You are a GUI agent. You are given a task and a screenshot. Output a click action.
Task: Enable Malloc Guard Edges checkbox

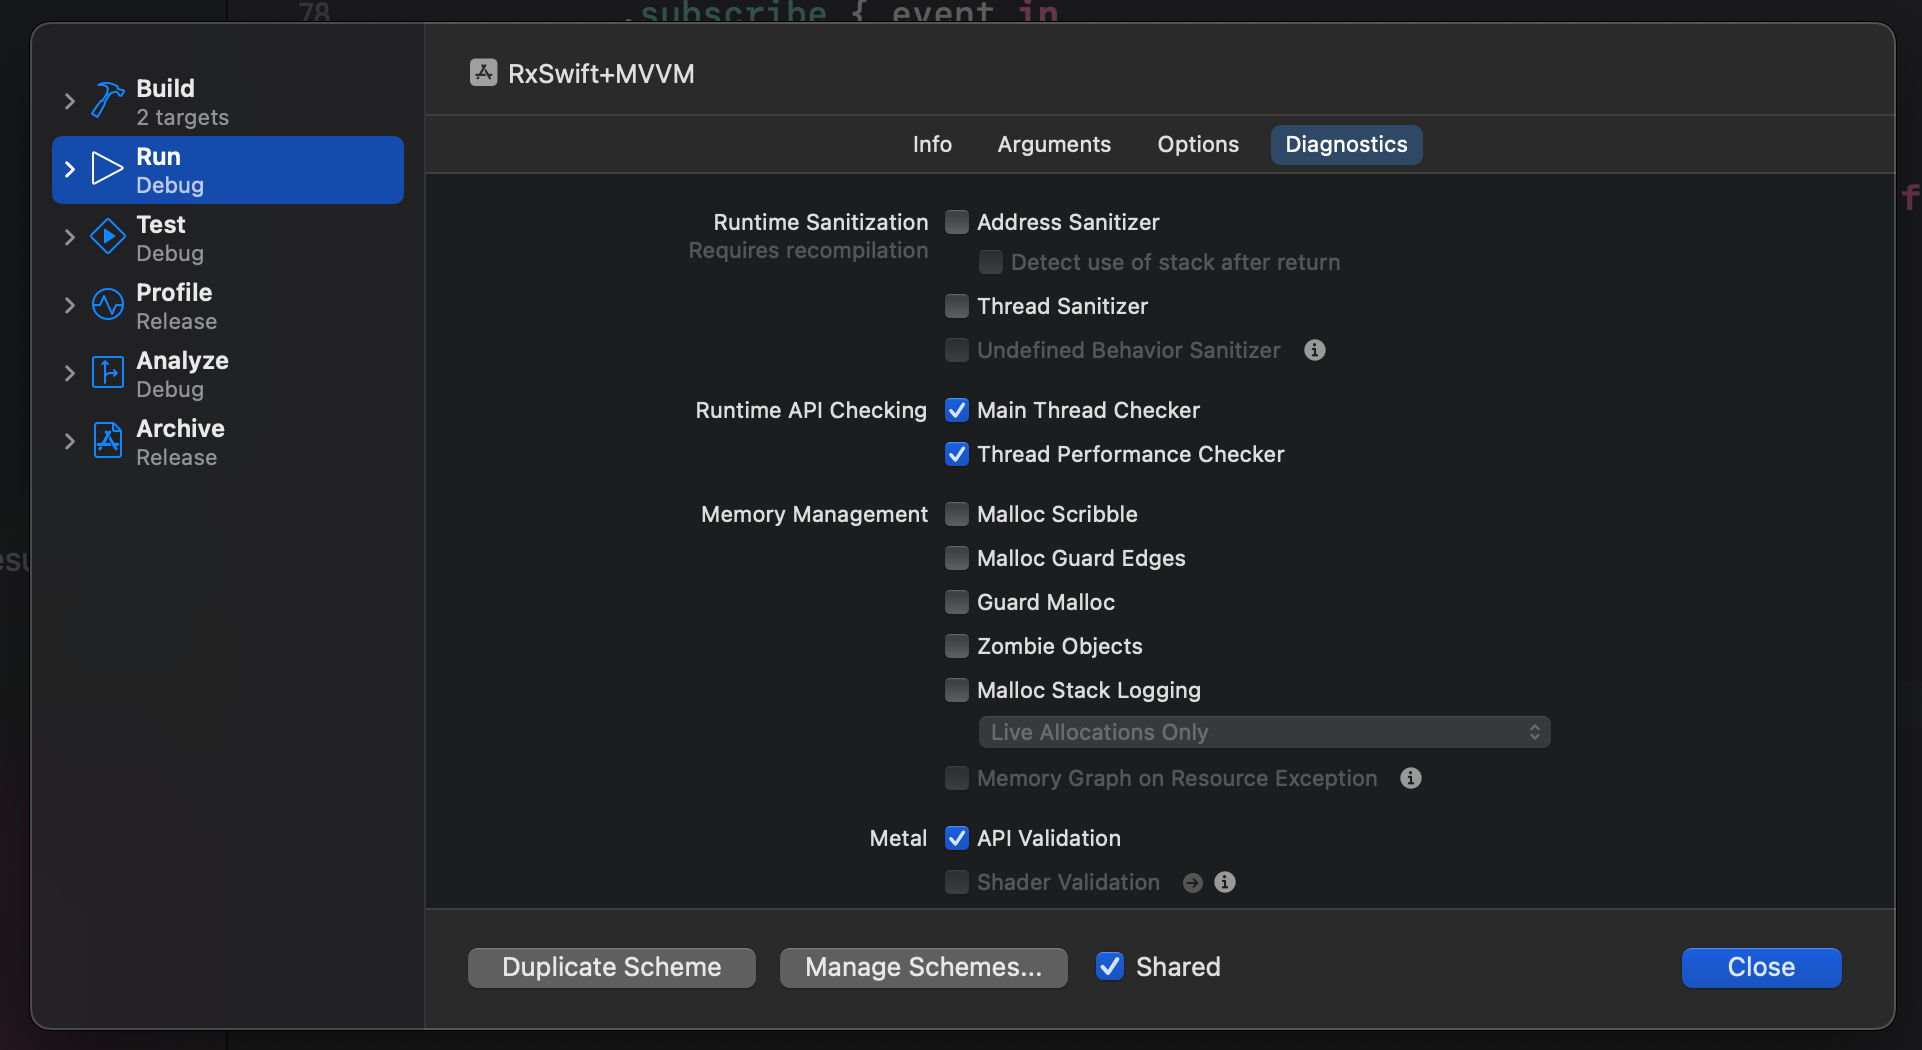pyautogui.click(x=957, y=558)
